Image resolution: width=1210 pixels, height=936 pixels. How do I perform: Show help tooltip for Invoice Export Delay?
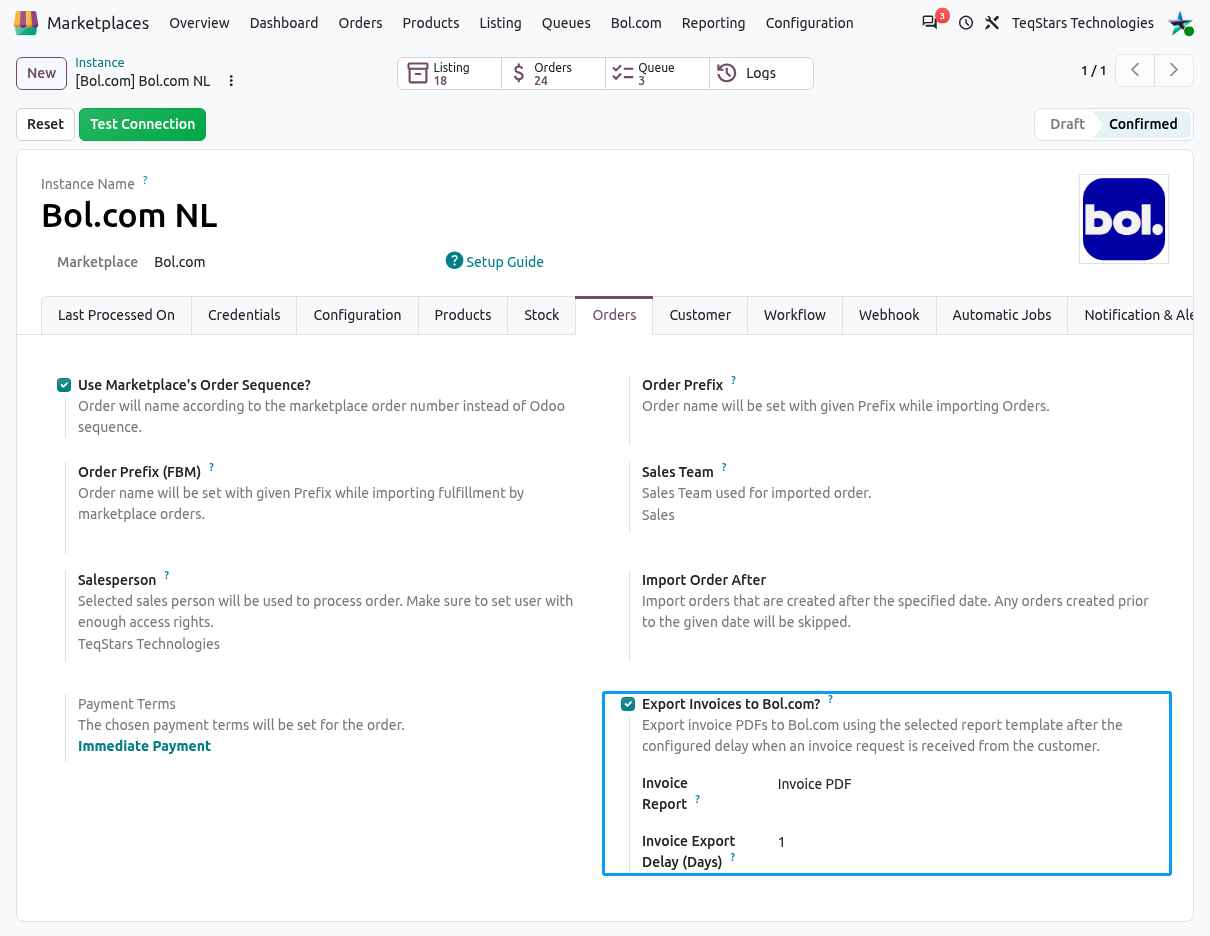(x=733, y=857)
